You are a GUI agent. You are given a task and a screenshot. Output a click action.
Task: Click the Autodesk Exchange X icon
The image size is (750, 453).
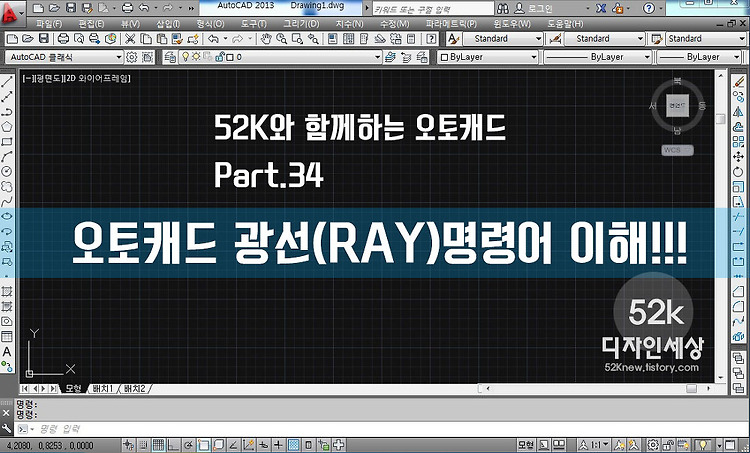pyautogui.click(x=602, y=8)
